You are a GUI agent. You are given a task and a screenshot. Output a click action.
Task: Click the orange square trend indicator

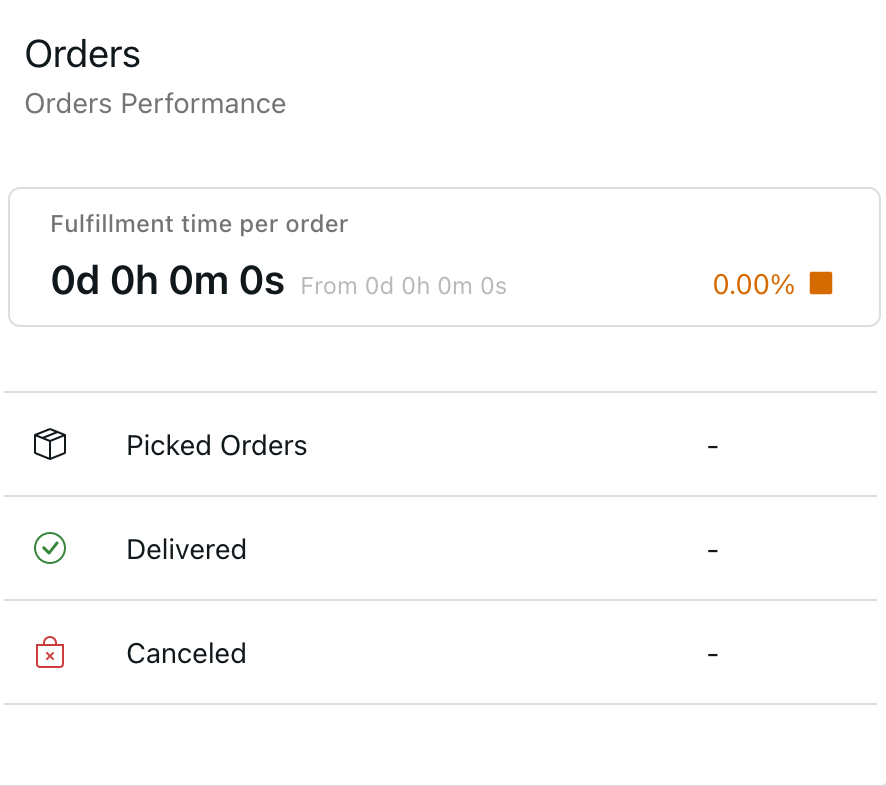[821, 284]
